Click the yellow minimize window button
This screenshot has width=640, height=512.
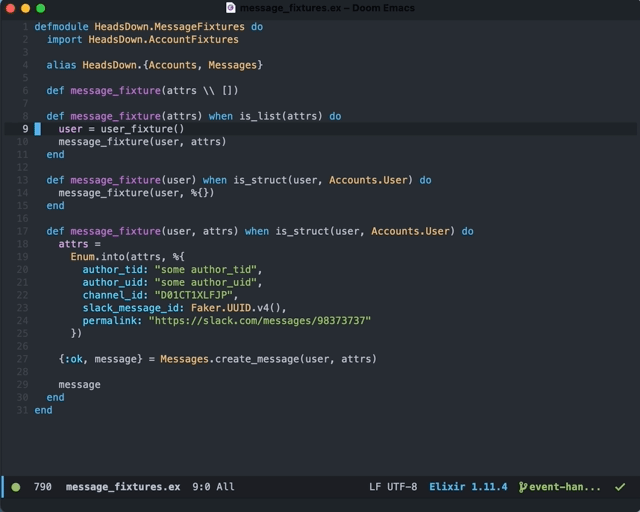(x=26, y=8)
